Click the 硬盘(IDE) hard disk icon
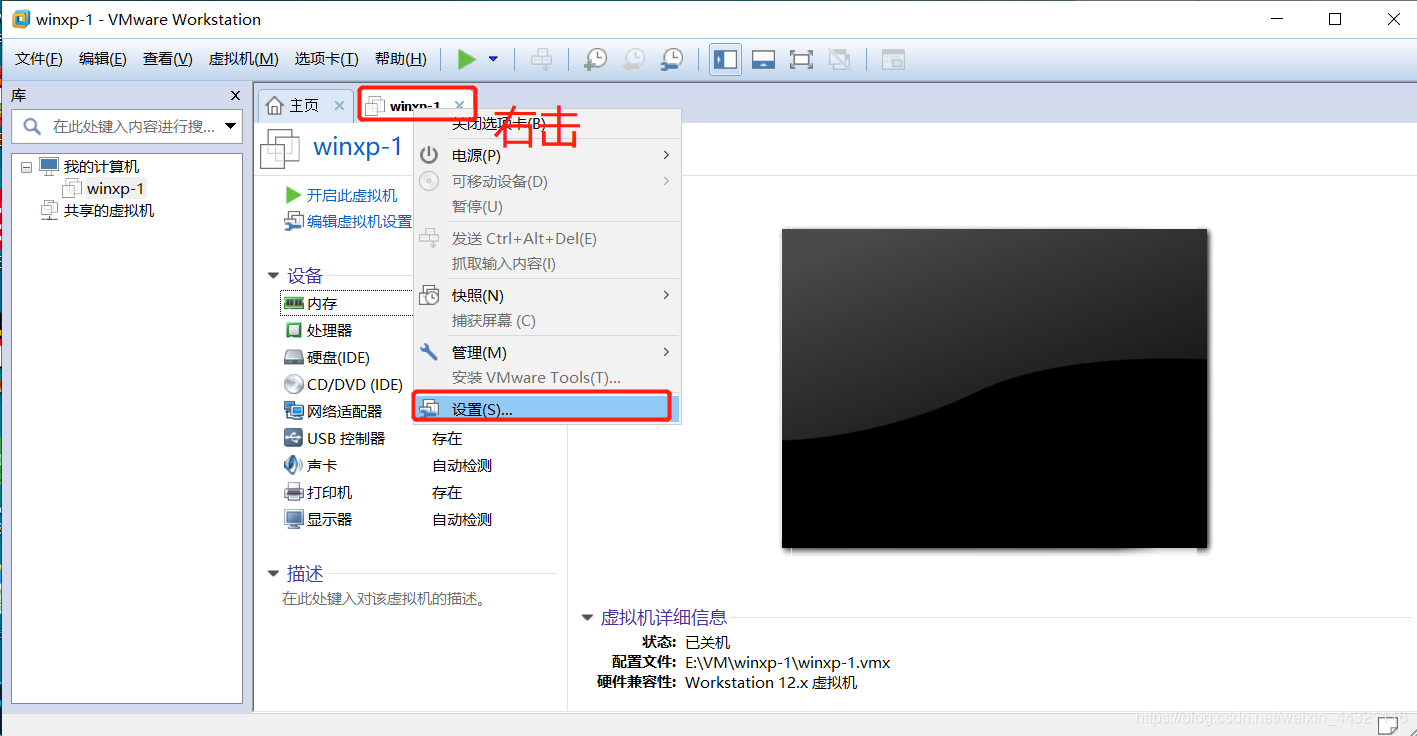 (x=293, y=357)
